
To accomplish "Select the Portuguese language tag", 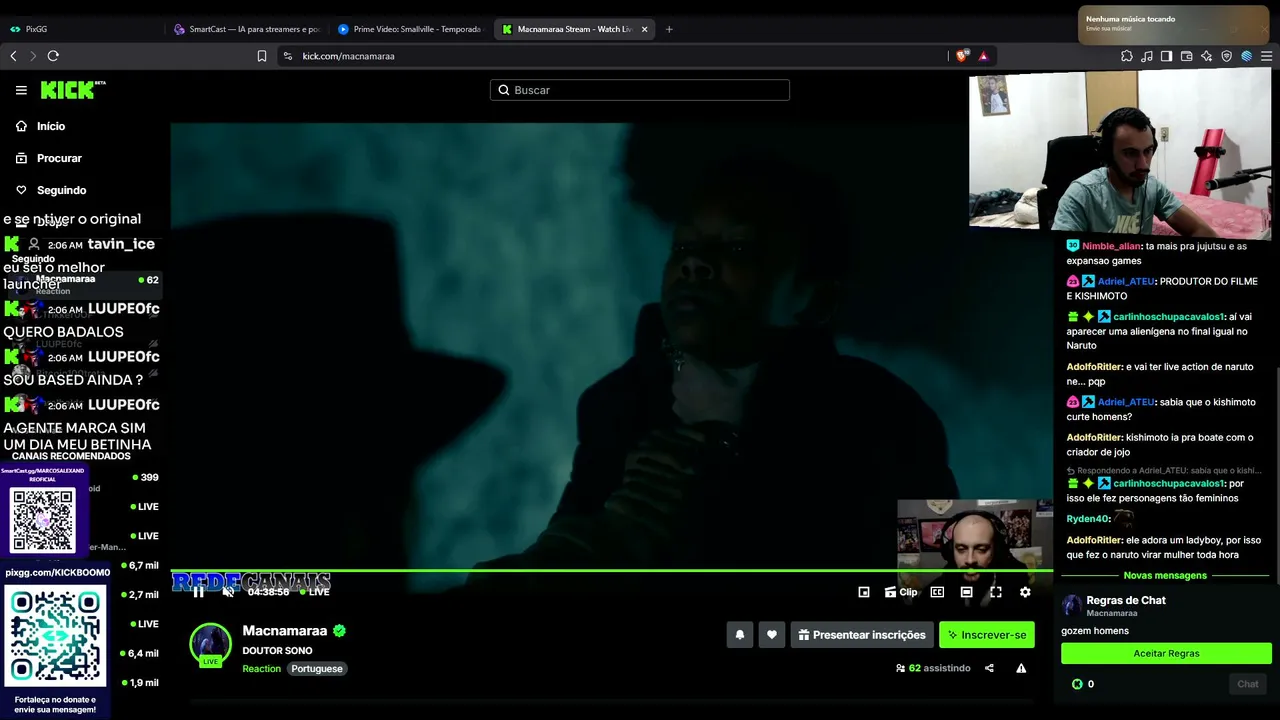I will coord(317,669).
